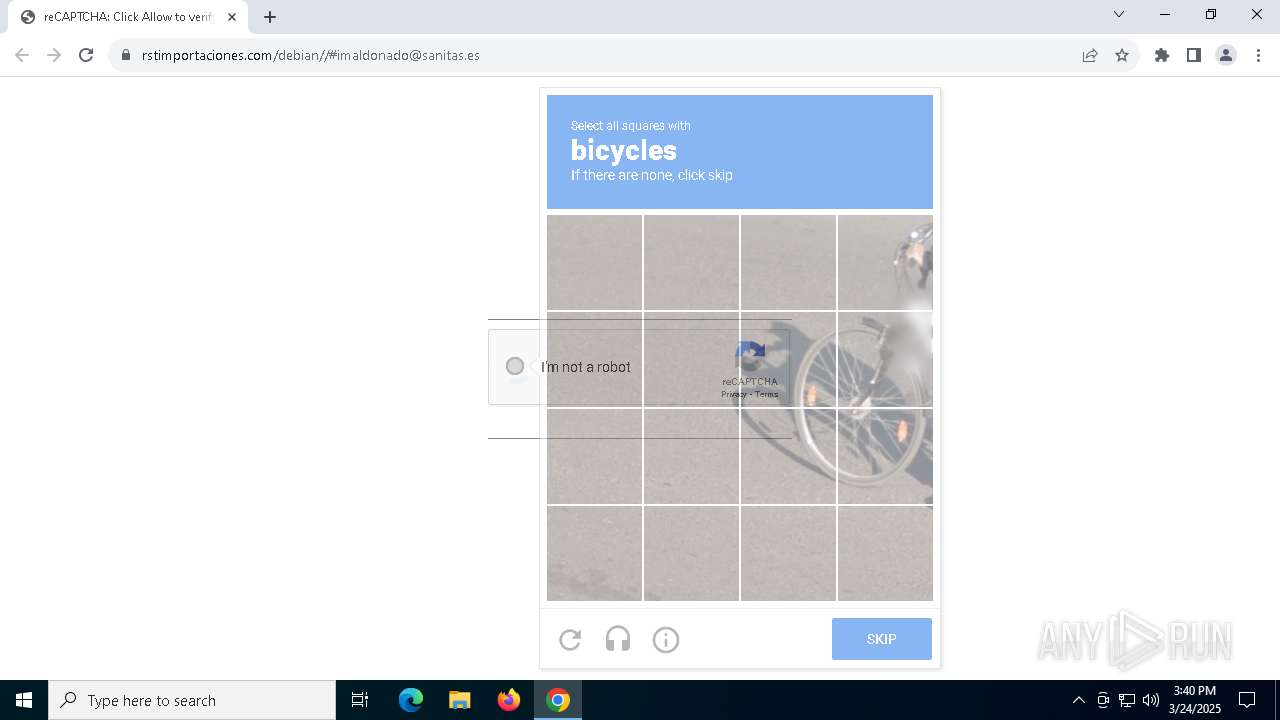Open the network status tray icon
The height and width of the screenshot is (720, 1280).
[1127, 700]
